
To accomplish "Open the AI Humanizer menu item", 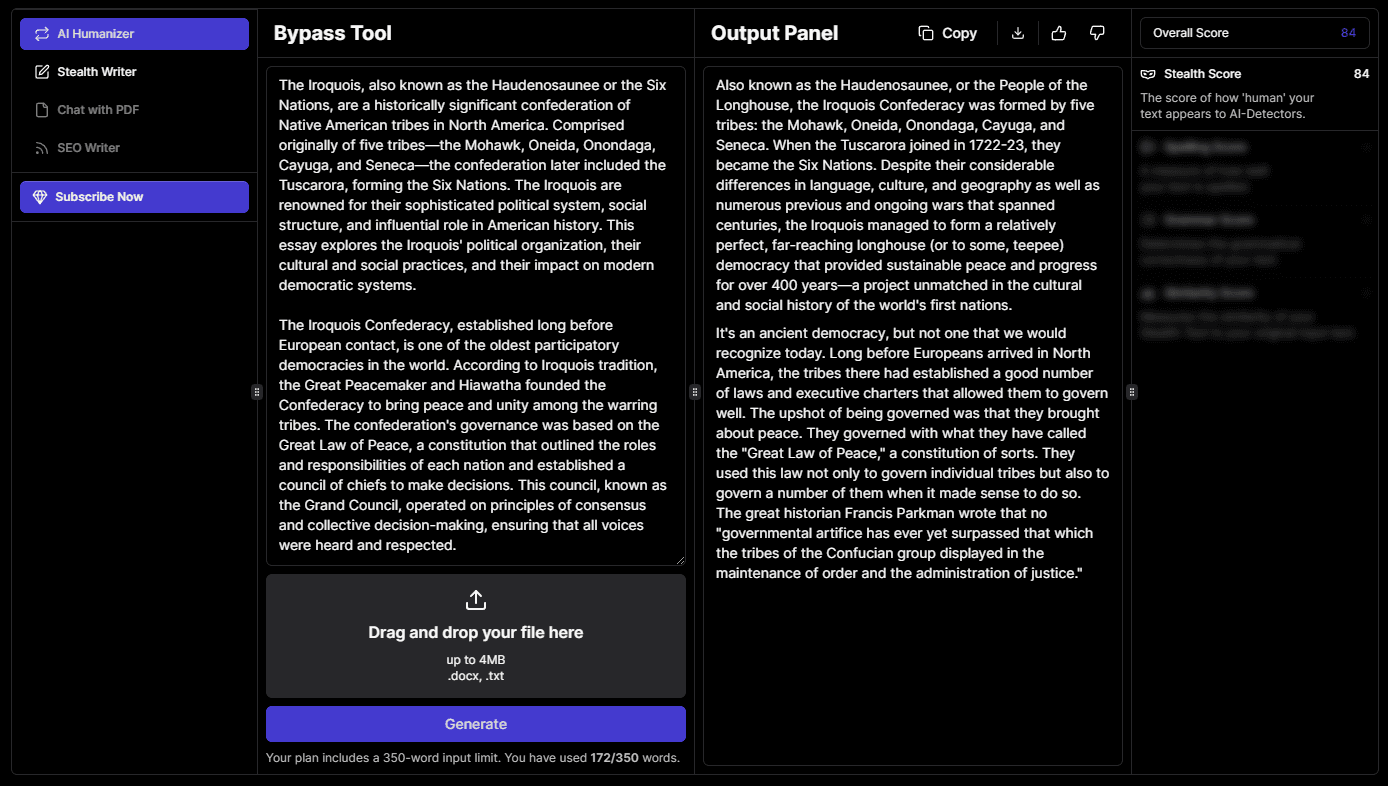I will 134,34.
